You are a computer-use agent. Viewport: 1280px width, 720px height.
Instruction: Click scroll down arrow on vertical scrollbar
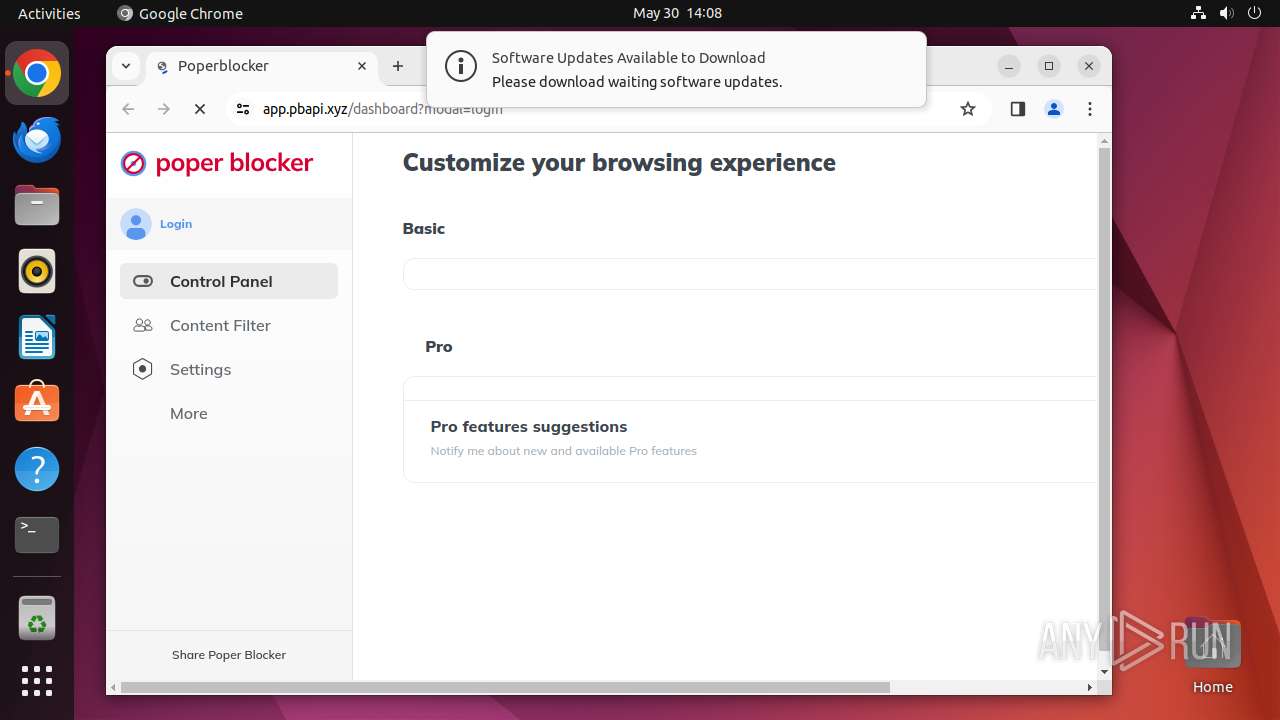tap(1104, 672)
